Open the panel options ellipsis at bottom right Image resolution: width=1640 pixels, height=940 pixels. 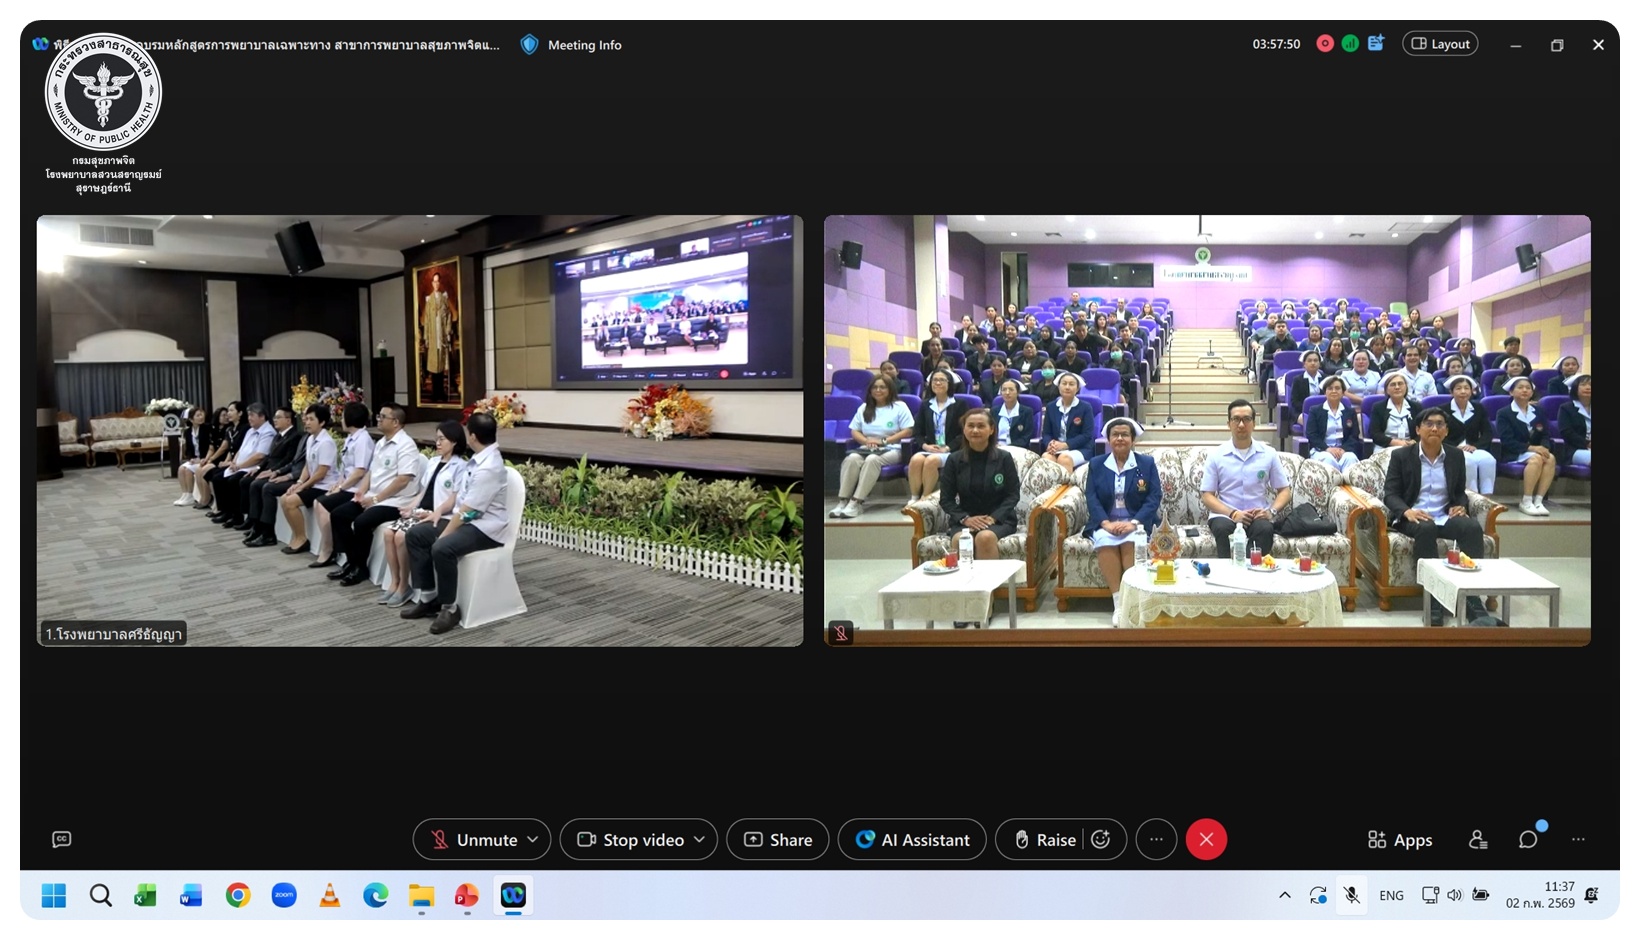click(x=1578, y=840)
